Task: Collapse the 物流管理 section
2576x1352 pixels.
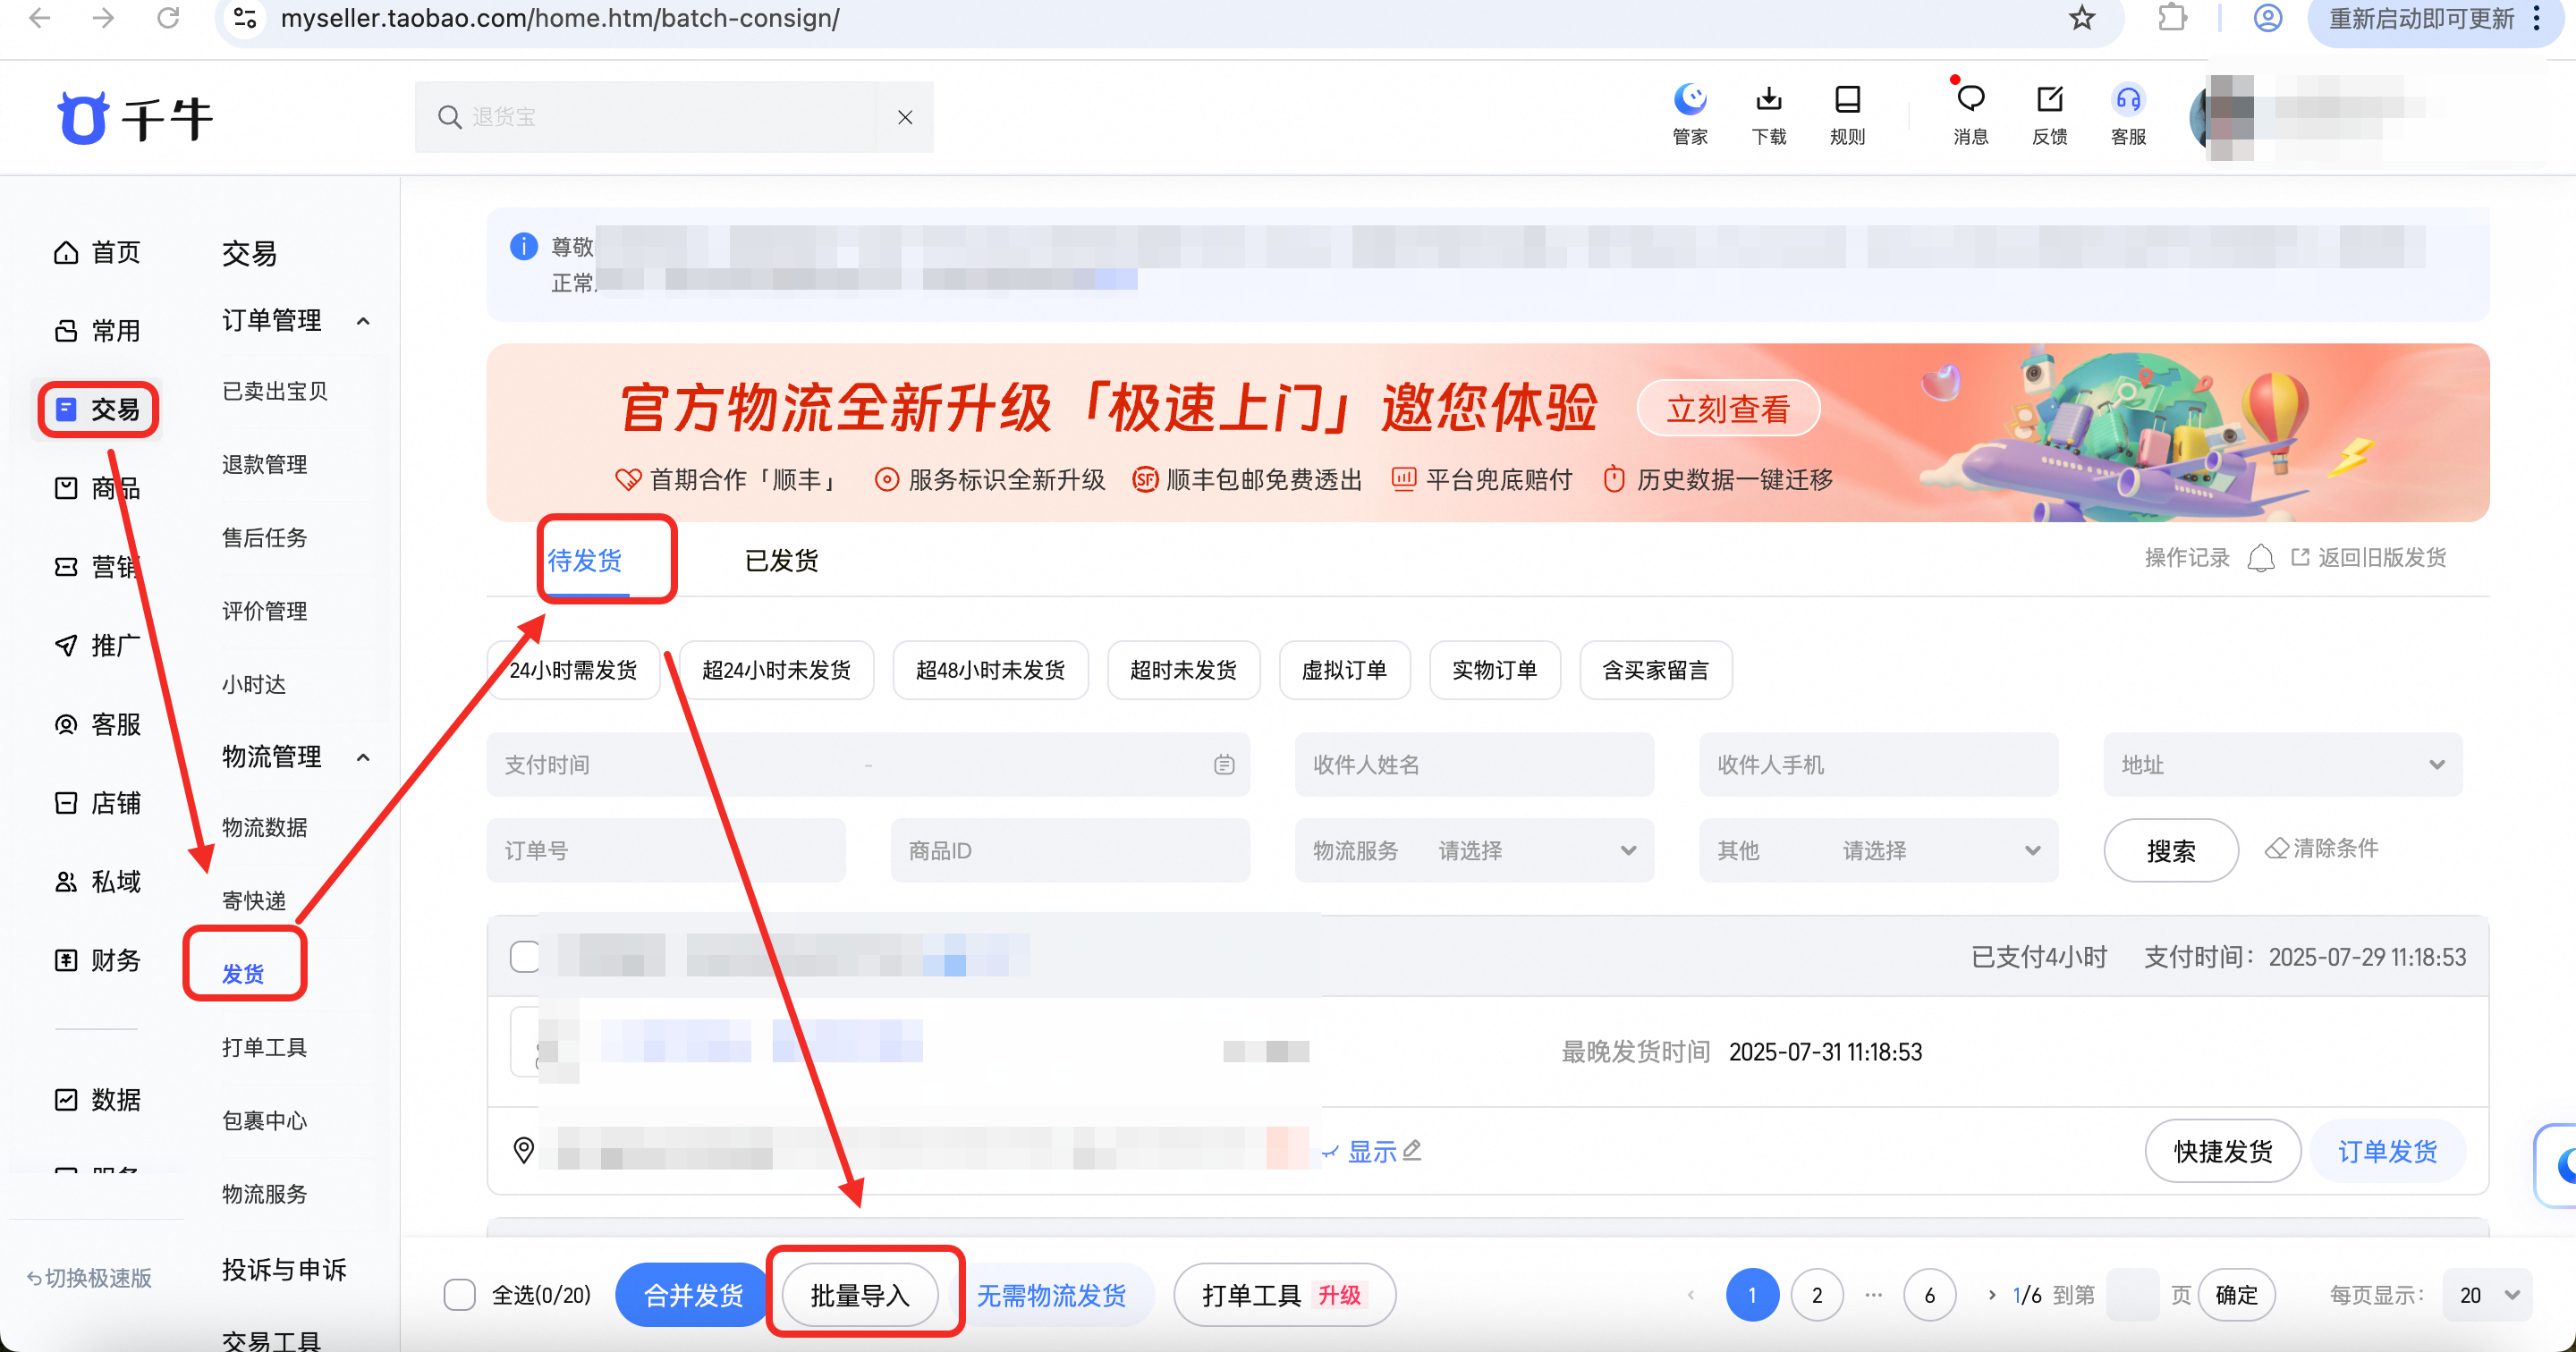Action: tap(363, 757)
